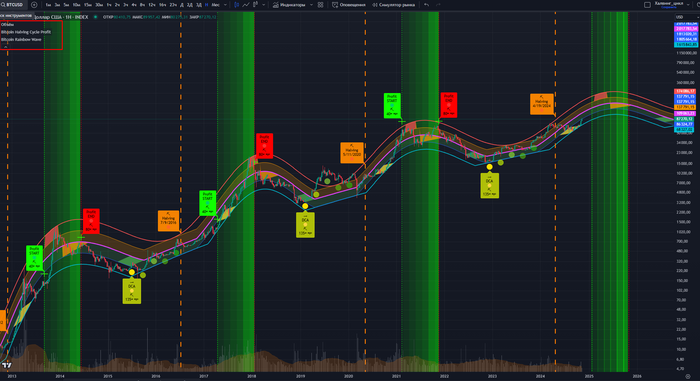
Task: Select Bitcoin Halving Cycle Profit legend
Action: coord(26,32)
